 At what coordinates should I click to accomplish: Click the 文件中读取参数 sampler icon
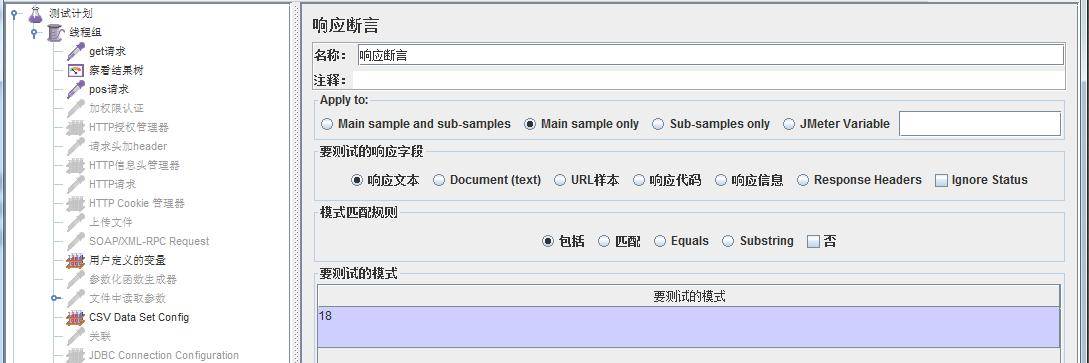76,298
